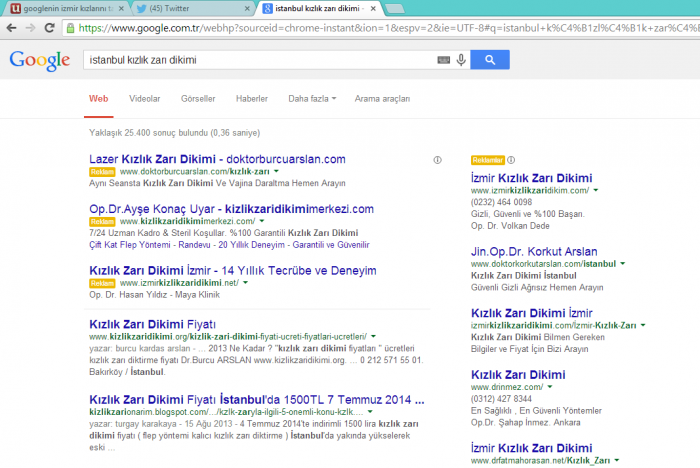Expand the Daha fazla menu

(x=312, y=99)
